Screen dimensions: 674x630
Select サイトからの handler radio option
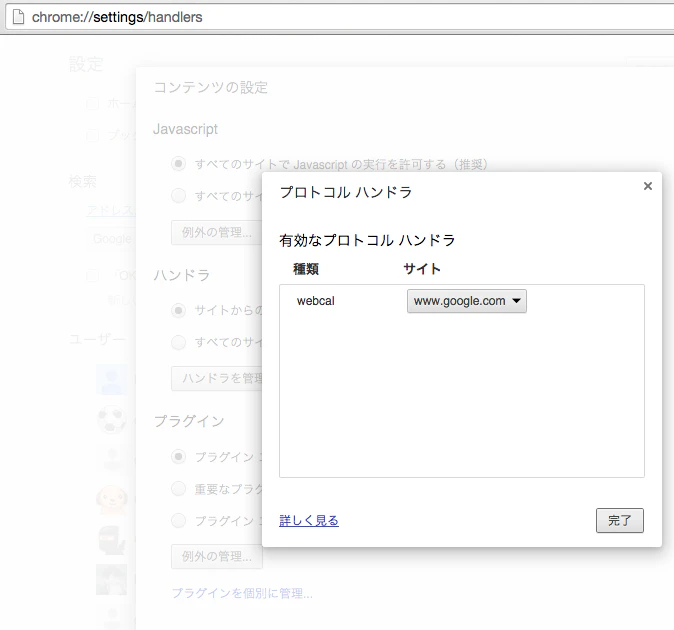178,310
